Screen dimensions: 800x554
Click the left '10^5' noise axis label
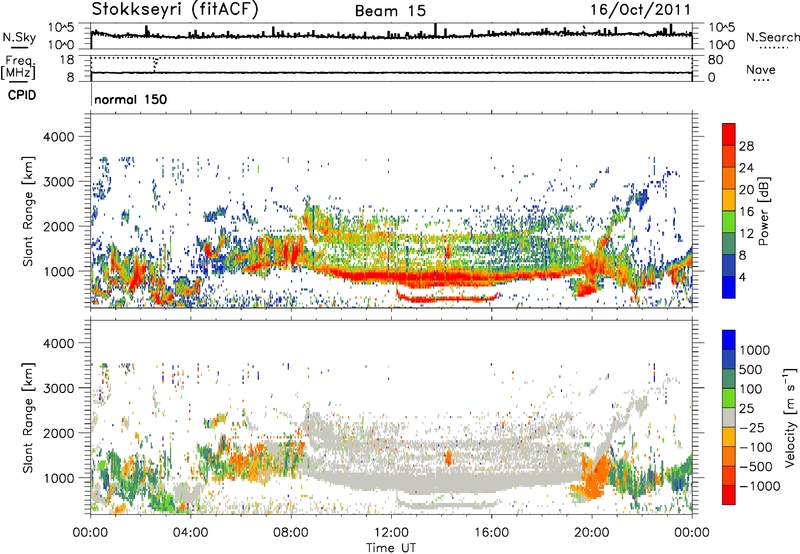point(61,27)
